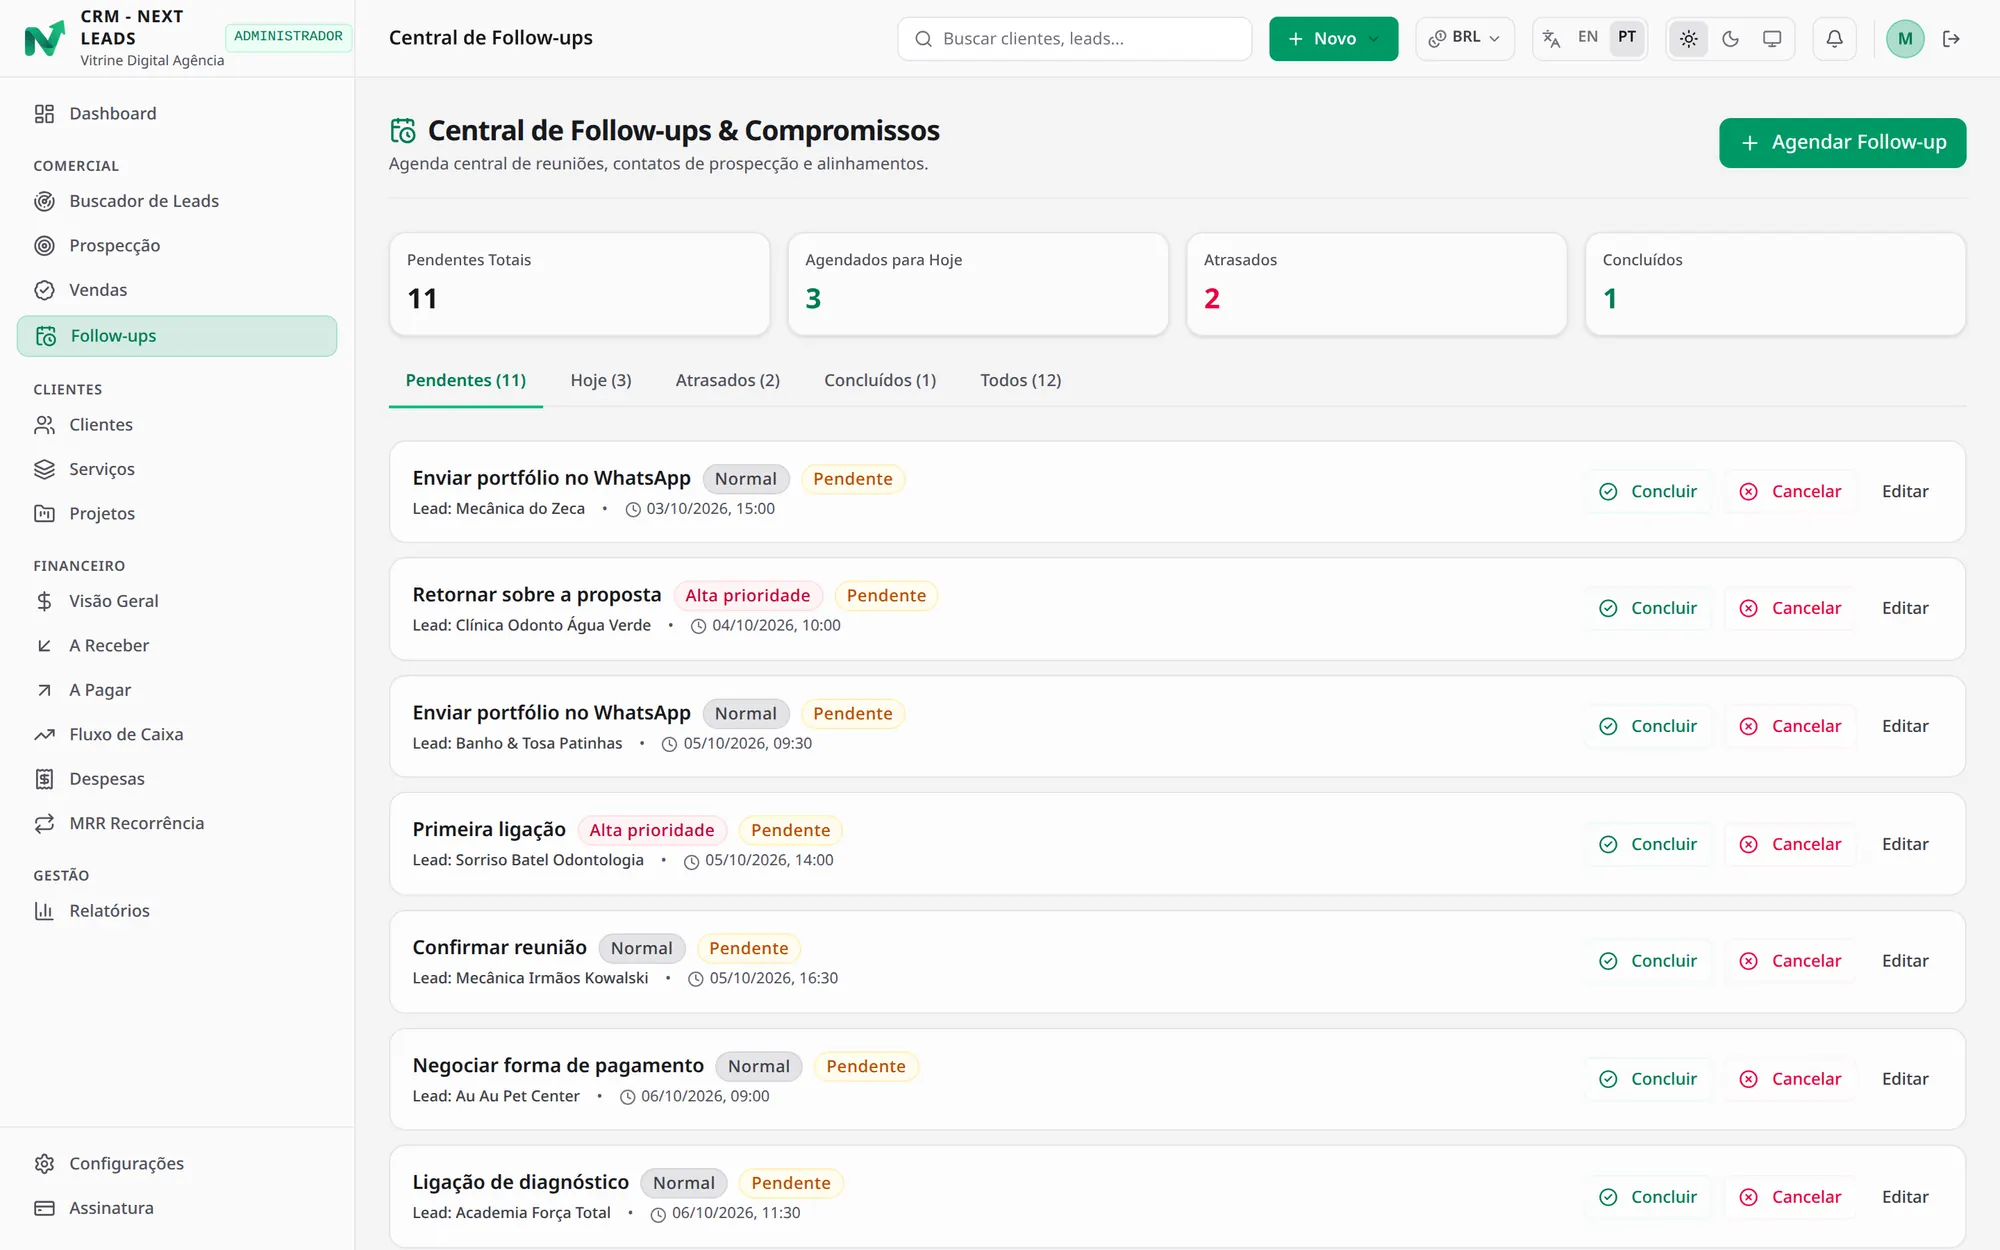Focus the Buscar clientes, leads search field
Viewport: 2000px width, 1250px height.
[x=1074, y=39]
